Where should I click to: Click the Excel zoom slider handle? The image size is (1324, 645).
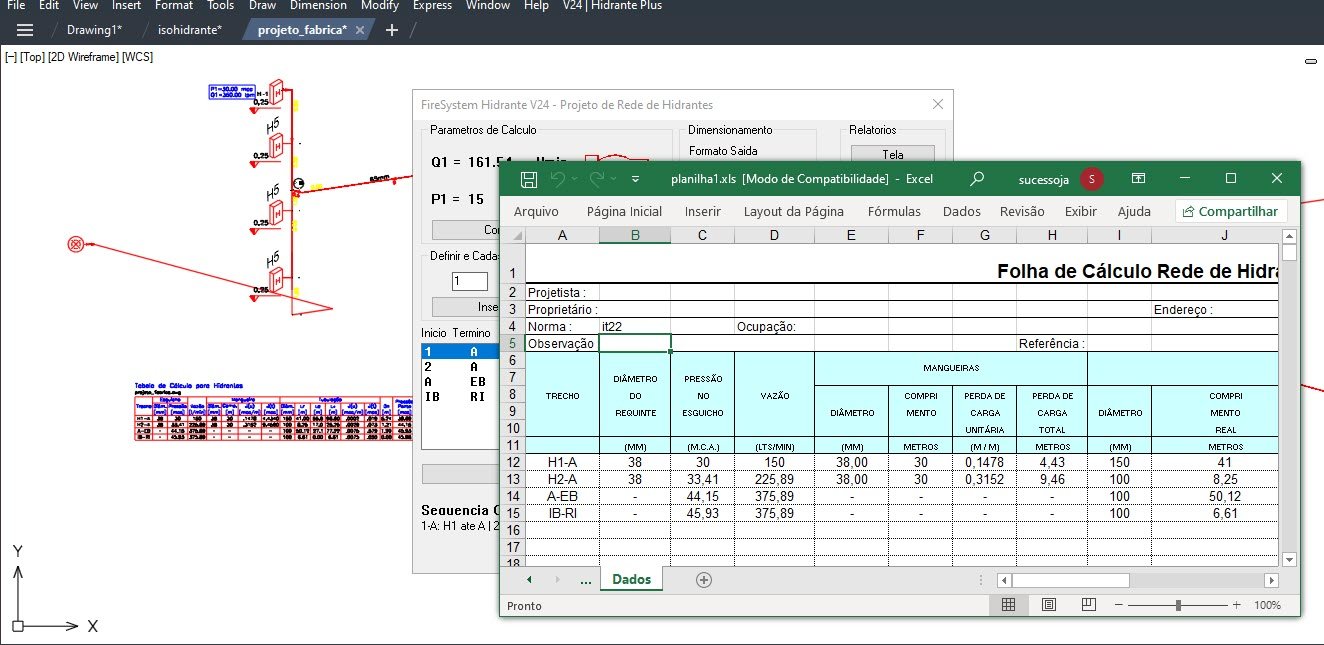click(x=1179, y=605)
